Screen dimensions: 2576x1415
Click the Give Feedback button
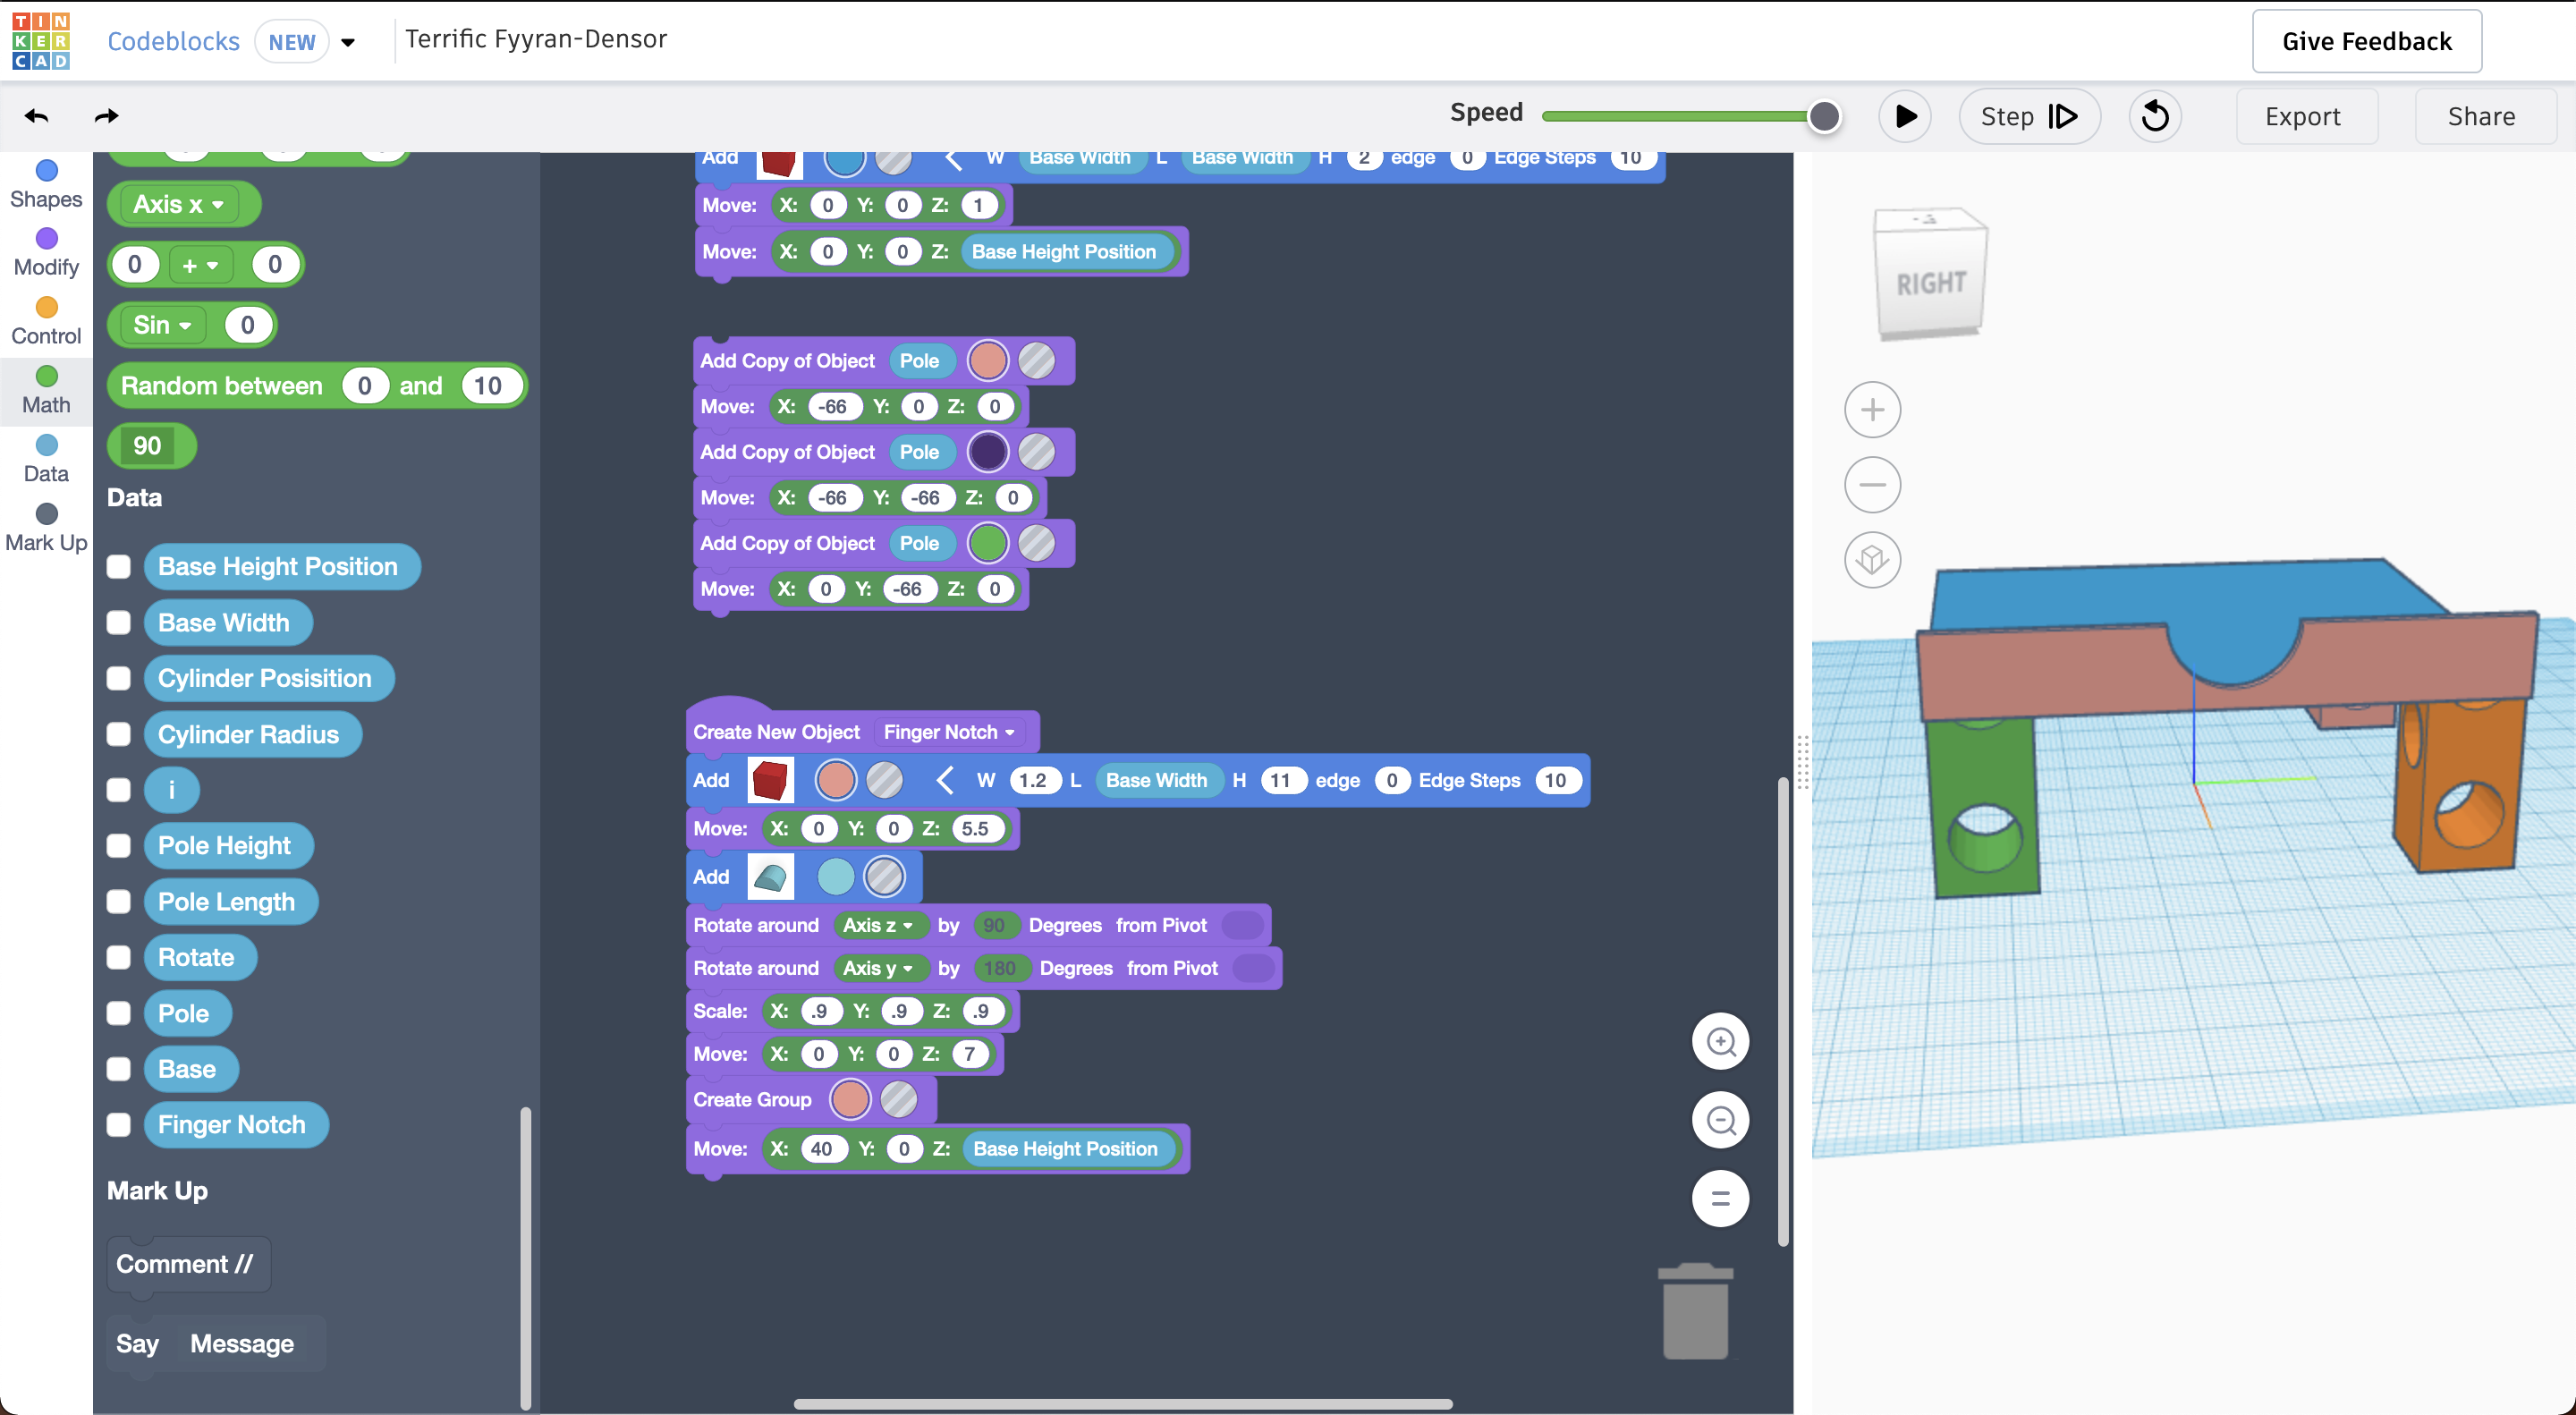2366,41
